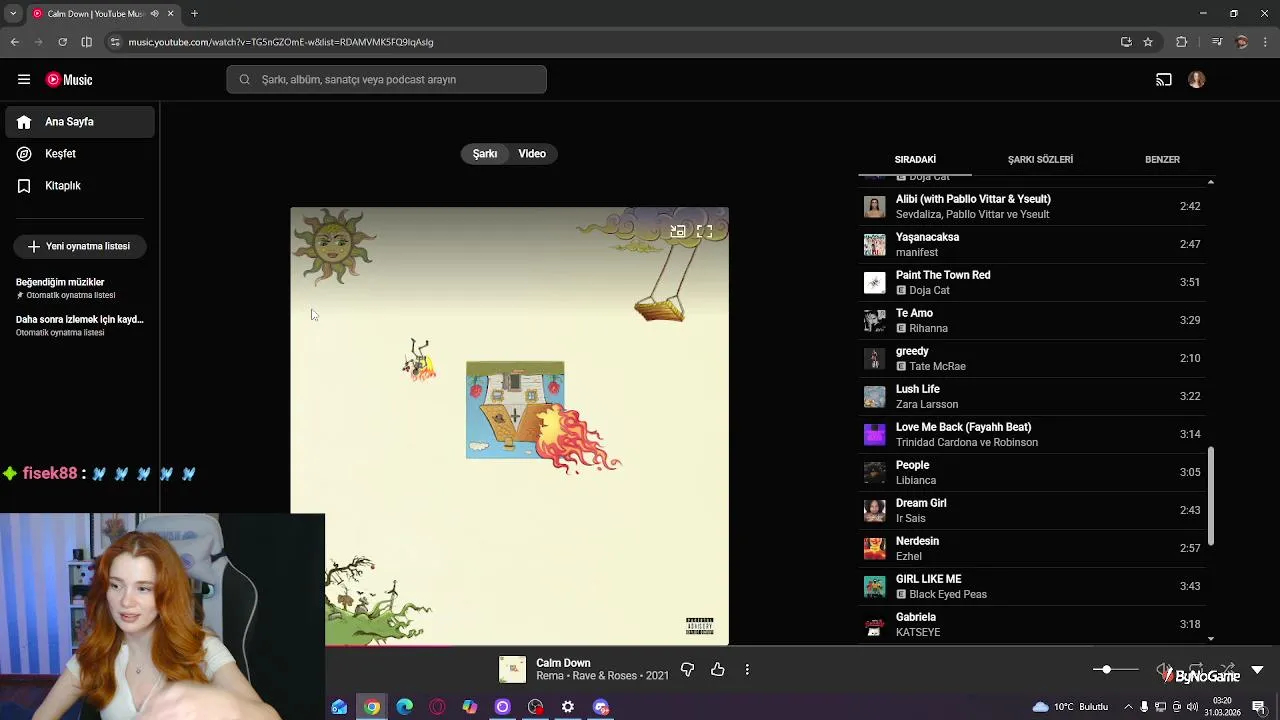The width and height of the screenshot is (1280, 720).
Task: Open Chrome three-dot menu
Action: tap(1265, 42)
